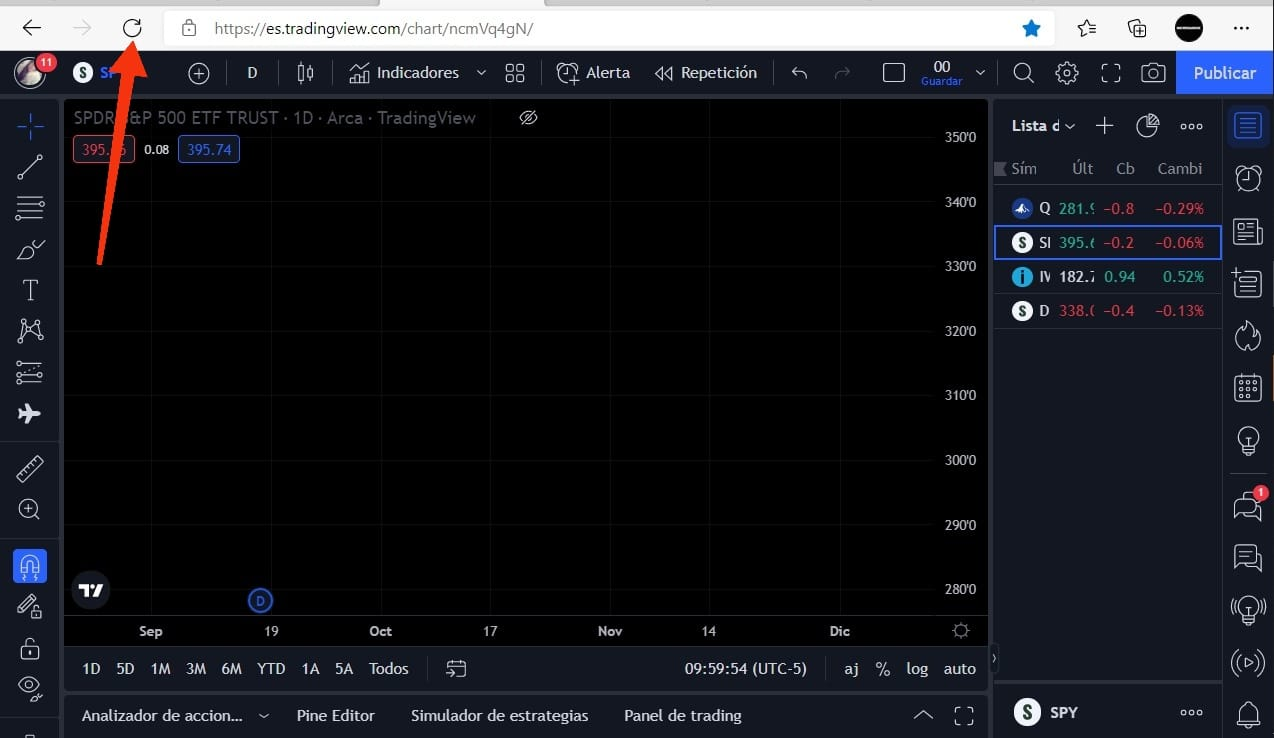Open the airplane icons tool
Viewport: 1274px width, 738px height.
click(30, 413)
